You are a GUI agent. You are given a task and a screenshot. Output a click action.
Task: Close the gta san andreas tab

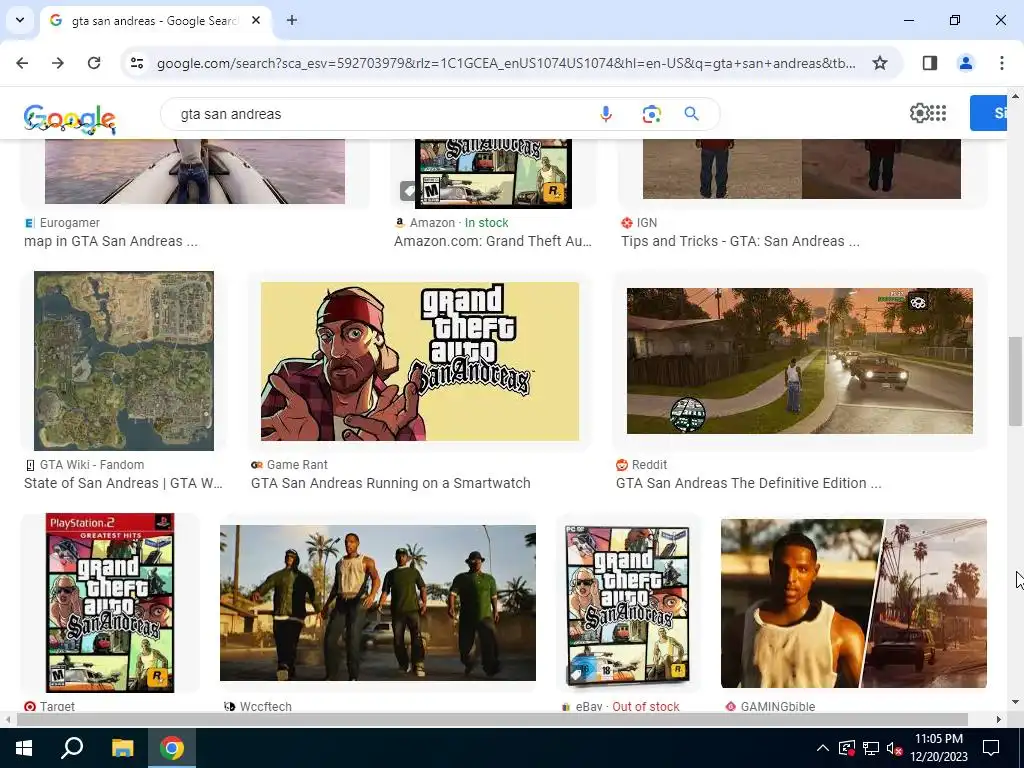256,20
